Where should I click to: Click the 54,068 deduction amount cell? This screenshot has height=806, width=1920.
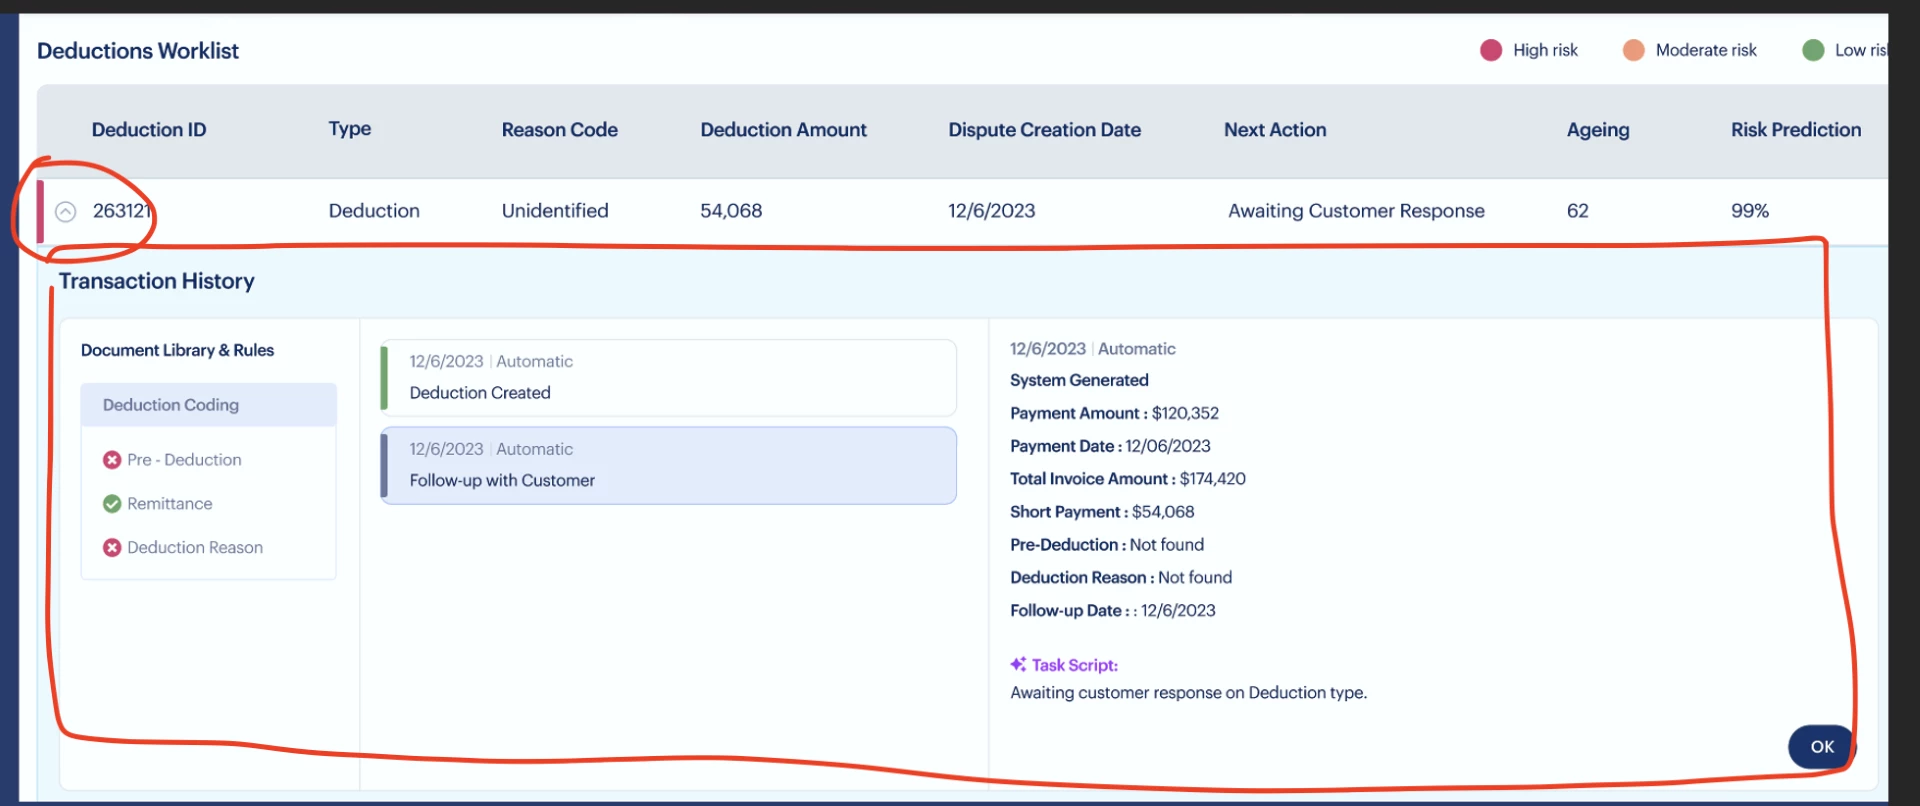click(x=731, y=211)
